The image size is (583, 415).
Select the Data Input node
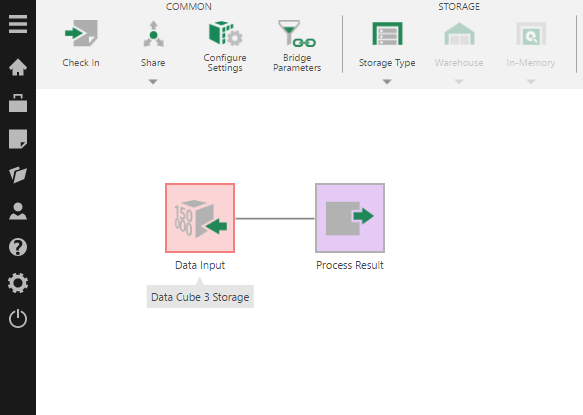200,218
